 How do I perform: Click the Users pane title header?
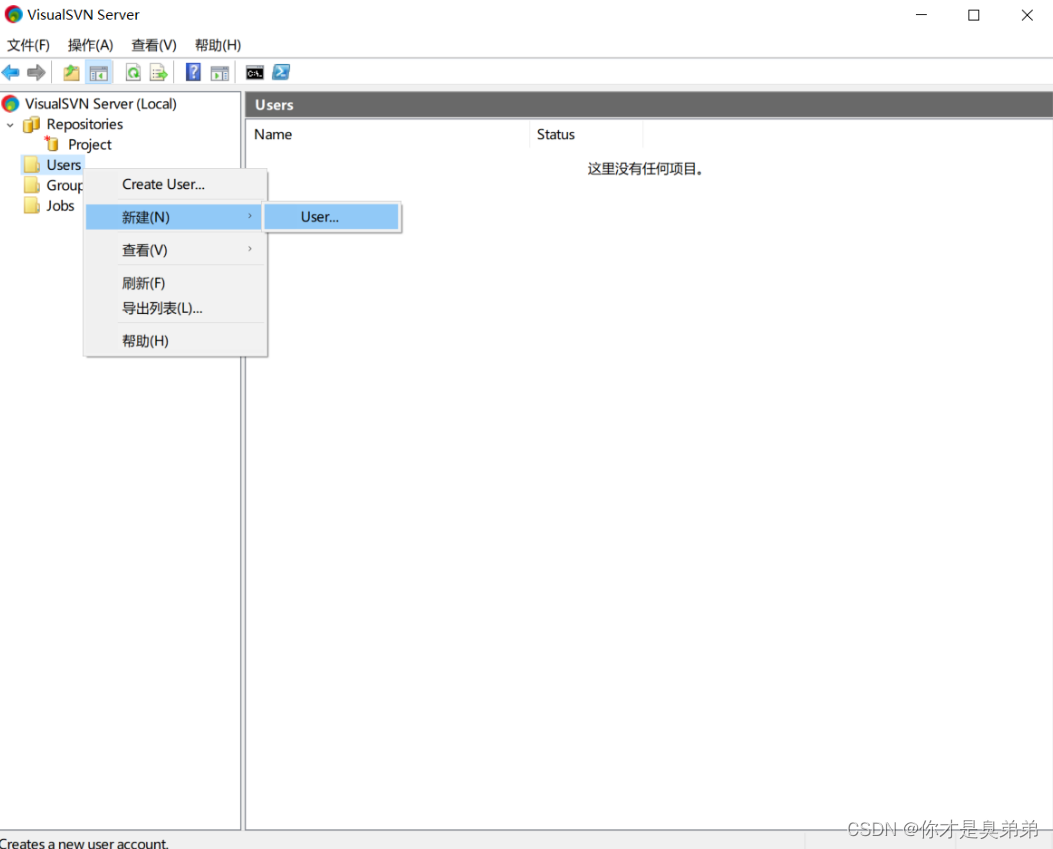[x=649, y=105]
